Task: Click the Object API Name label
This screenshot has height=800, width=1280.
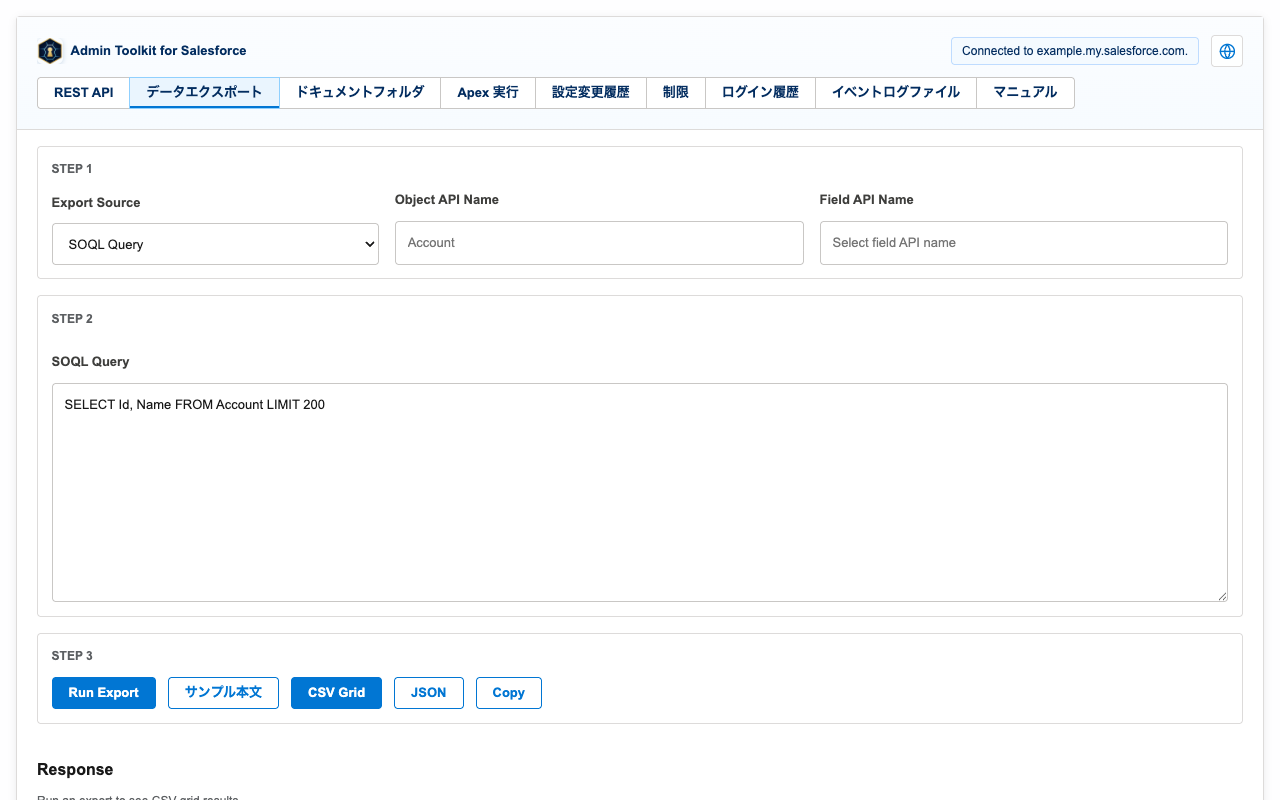Action: coord(447,200)
